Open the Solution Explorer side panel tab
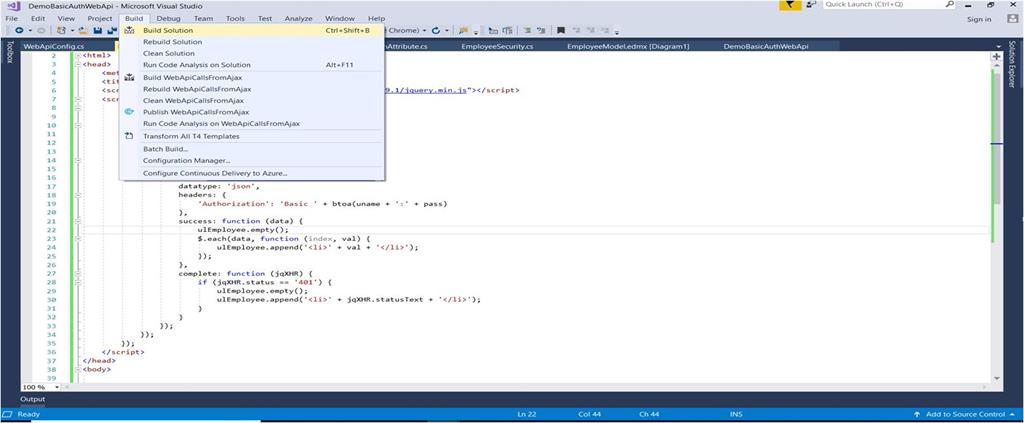Screen dimensions: 1024x423 tap(1012, 63)
